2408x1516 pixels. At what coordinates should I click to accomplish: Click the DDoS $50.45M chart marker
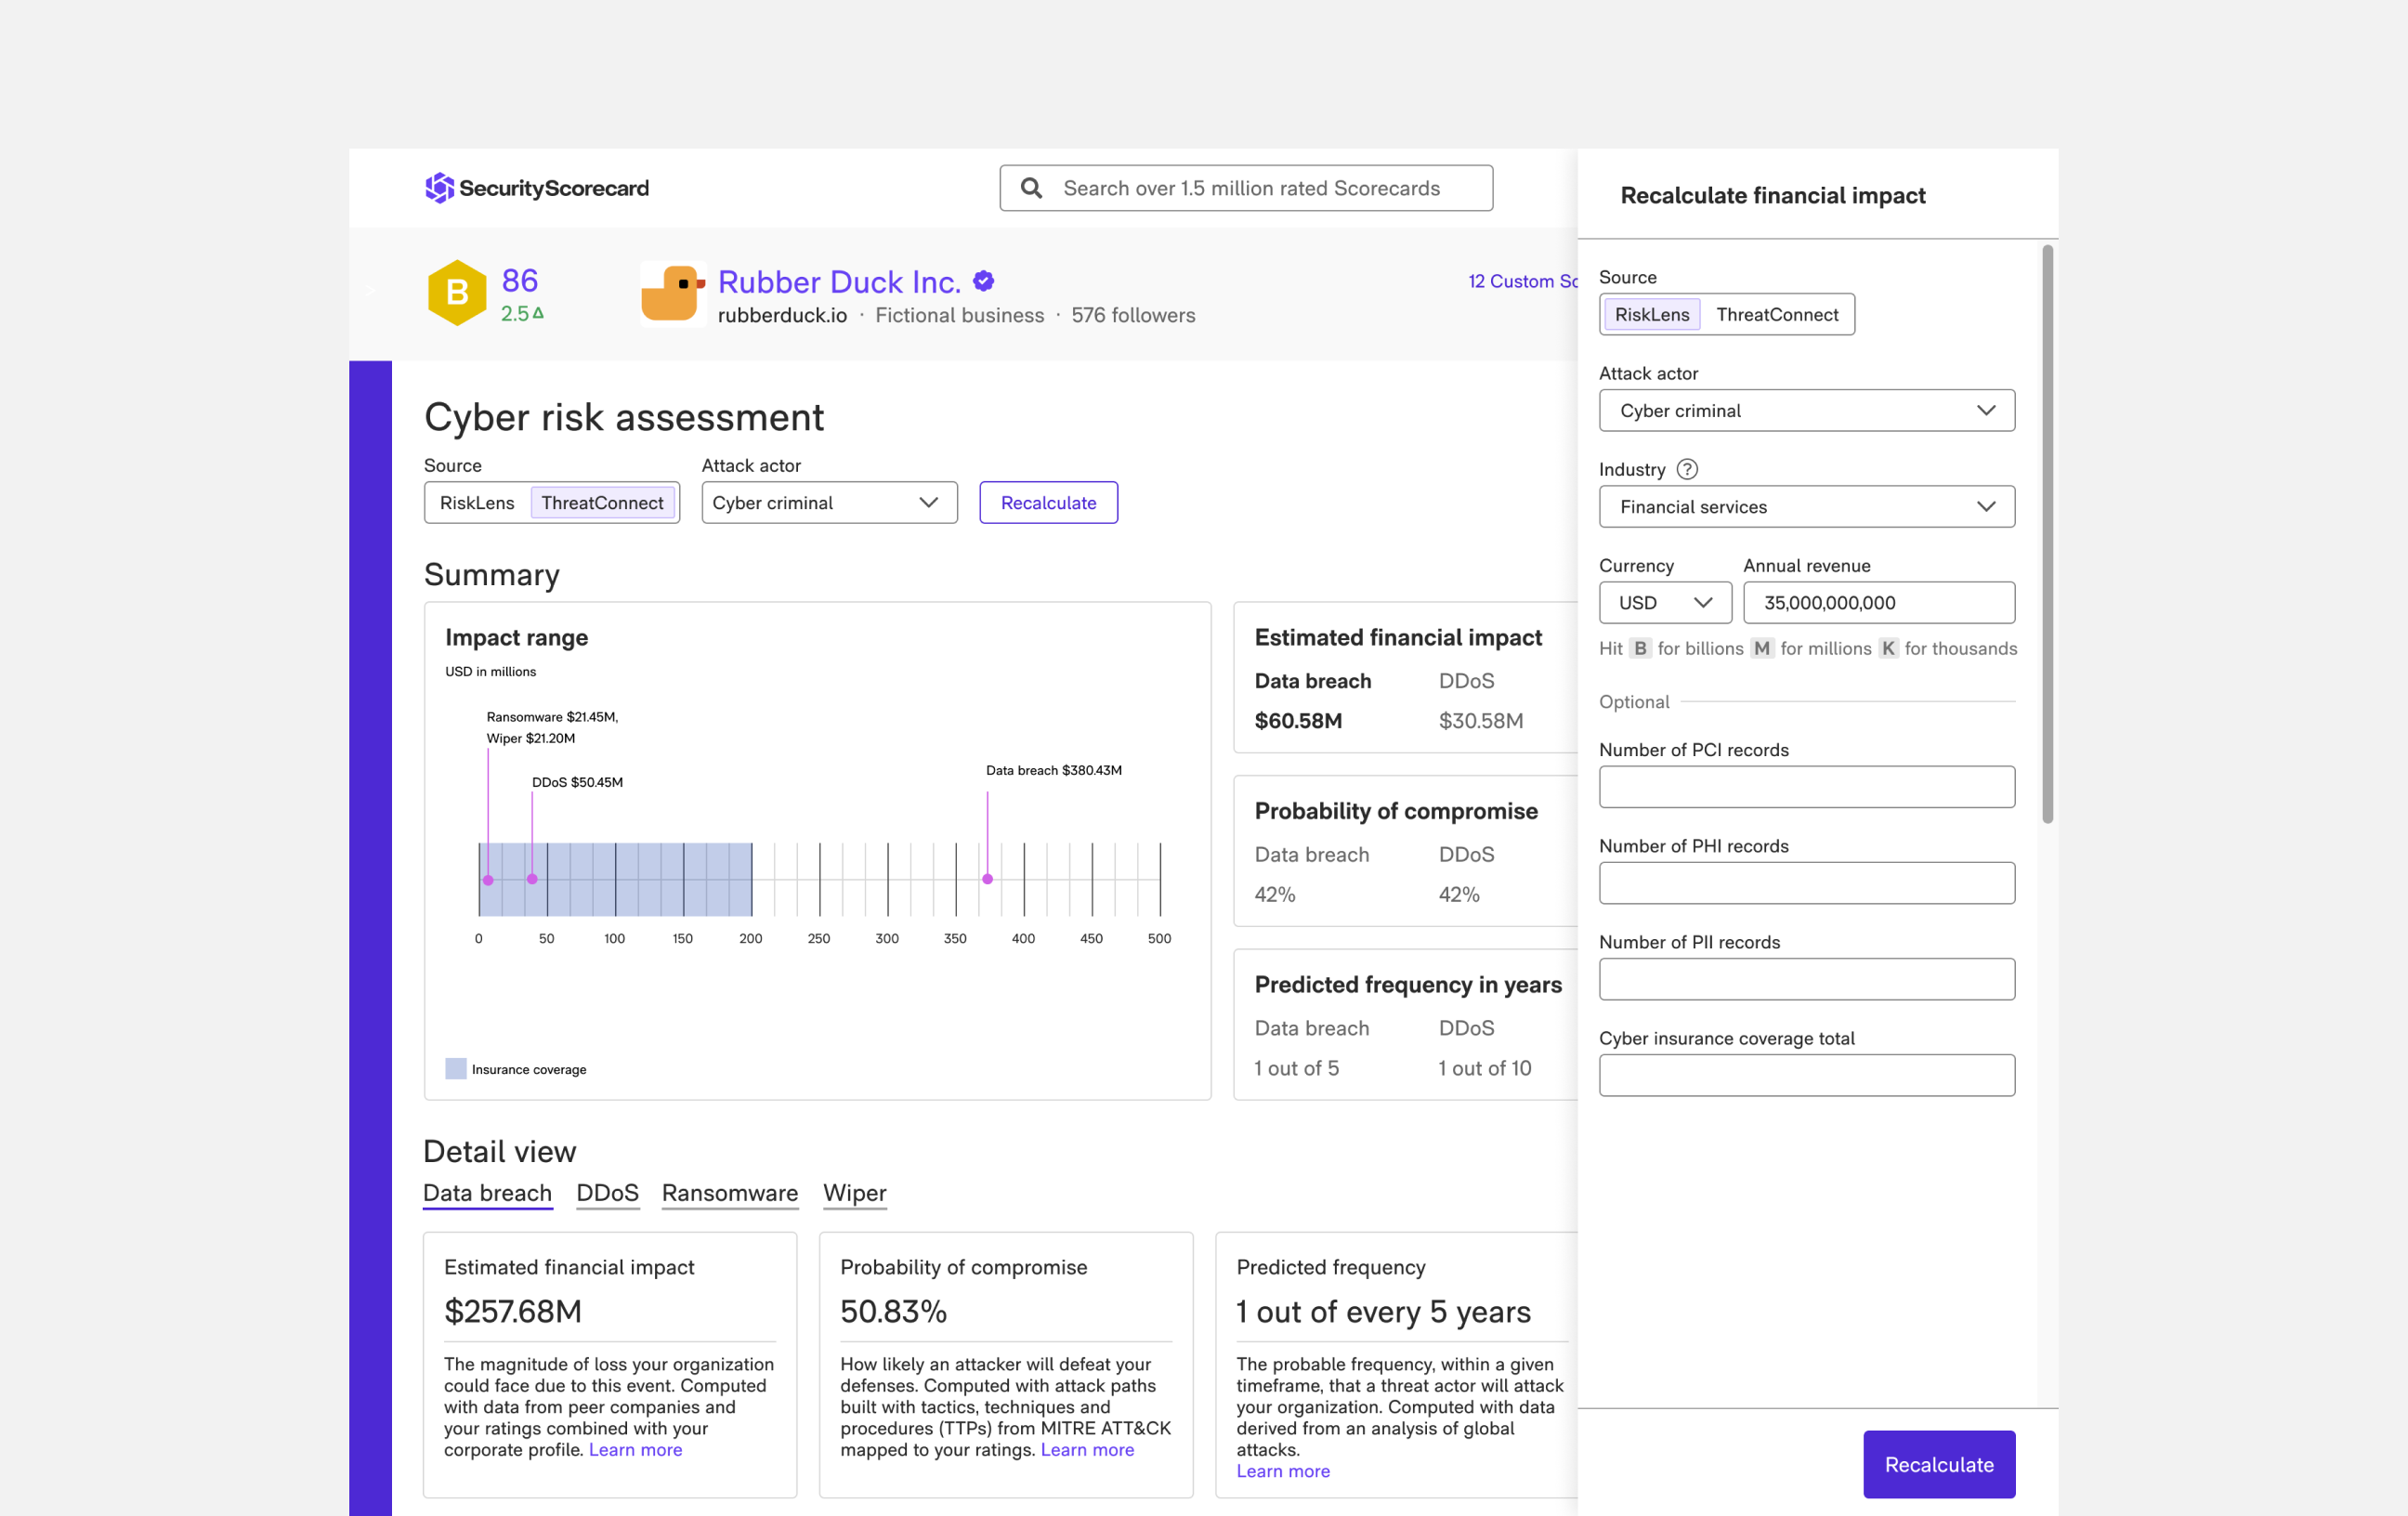532,879
